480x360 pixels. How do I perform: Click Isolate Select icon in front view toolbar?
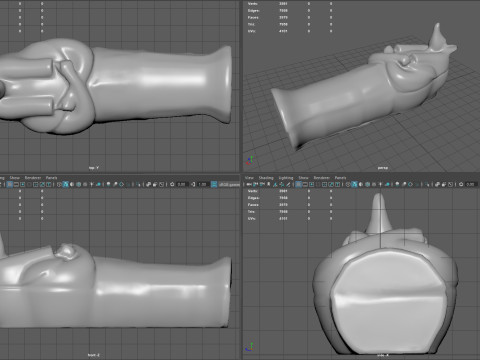138,184
